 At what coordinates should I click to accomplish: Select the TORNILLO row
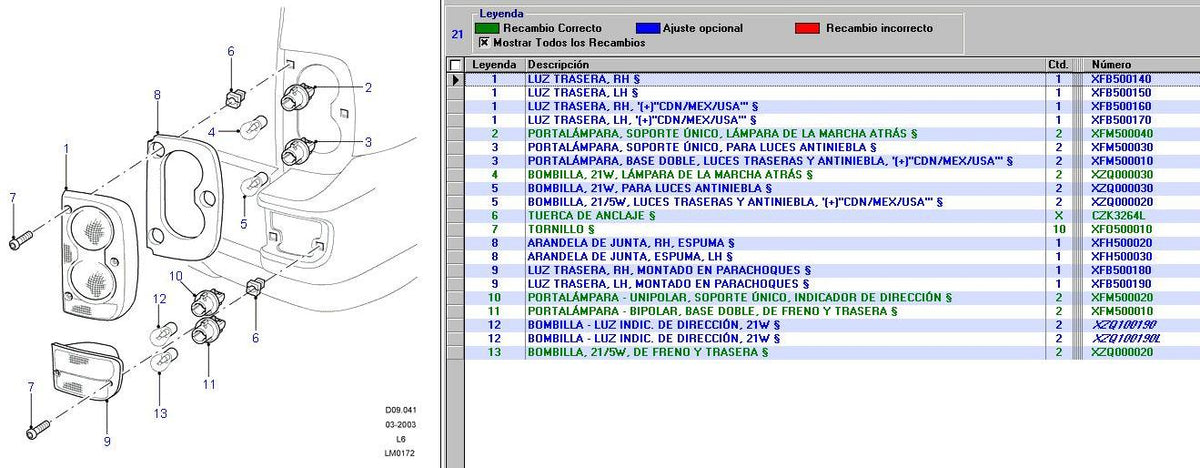pyautogui.click(x=833, y=228)
